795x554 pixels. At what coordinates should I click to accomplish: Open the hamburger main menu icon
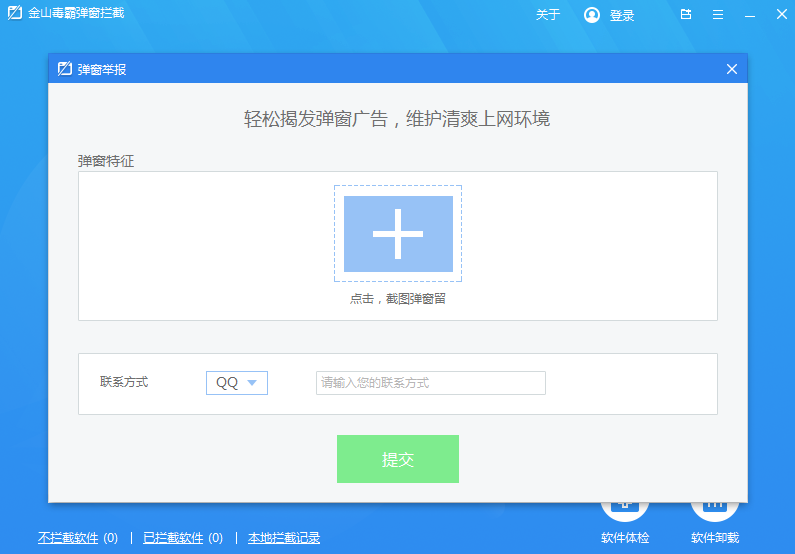click(718, 15)
